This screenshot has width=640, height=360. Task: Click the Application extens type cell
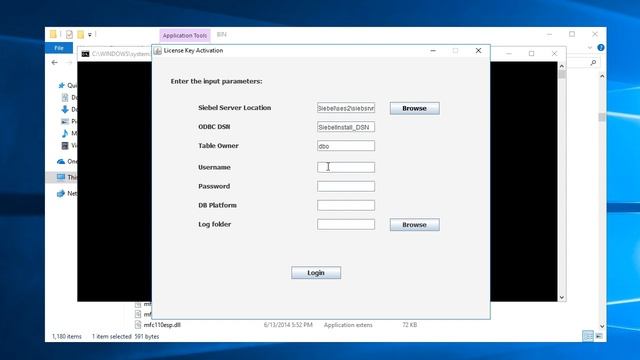click(348, 325)
